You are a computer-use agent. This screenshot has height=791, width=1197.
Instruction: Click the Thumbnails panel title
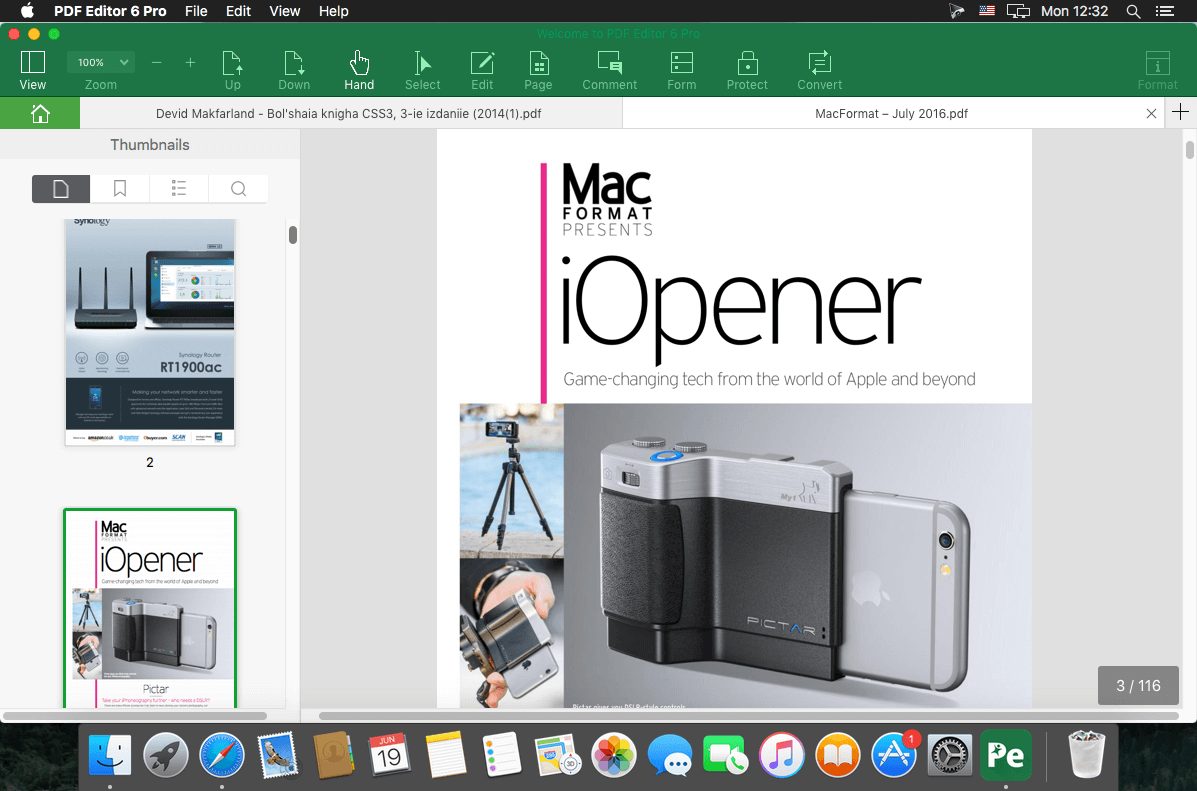point(150,144)
